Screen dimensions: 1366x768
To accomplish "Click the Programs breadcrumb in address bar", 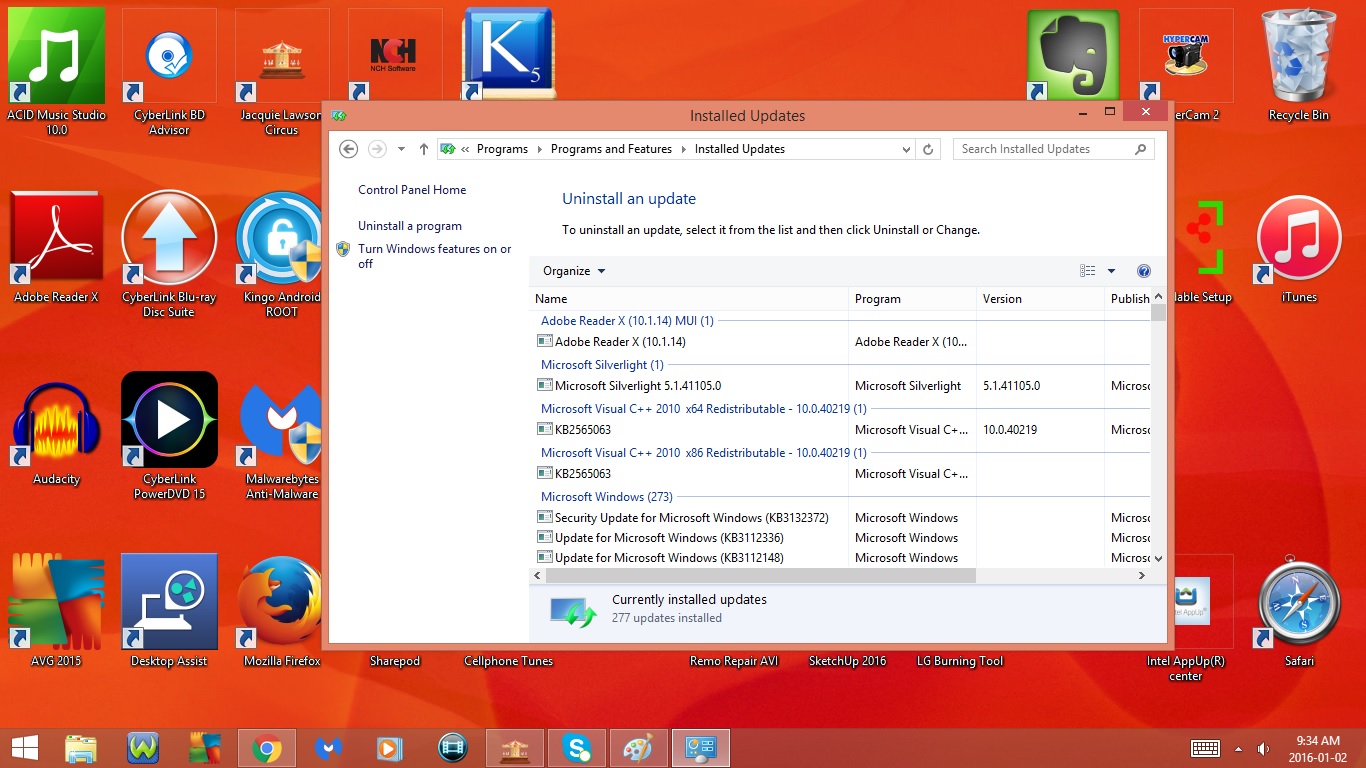I will [502, 149].
